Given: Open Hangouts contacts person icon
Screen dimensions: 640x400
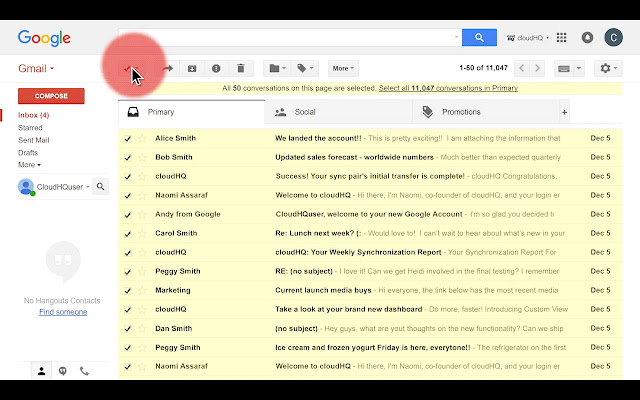Looking at the screenshot, I should (x=42, y=371).
